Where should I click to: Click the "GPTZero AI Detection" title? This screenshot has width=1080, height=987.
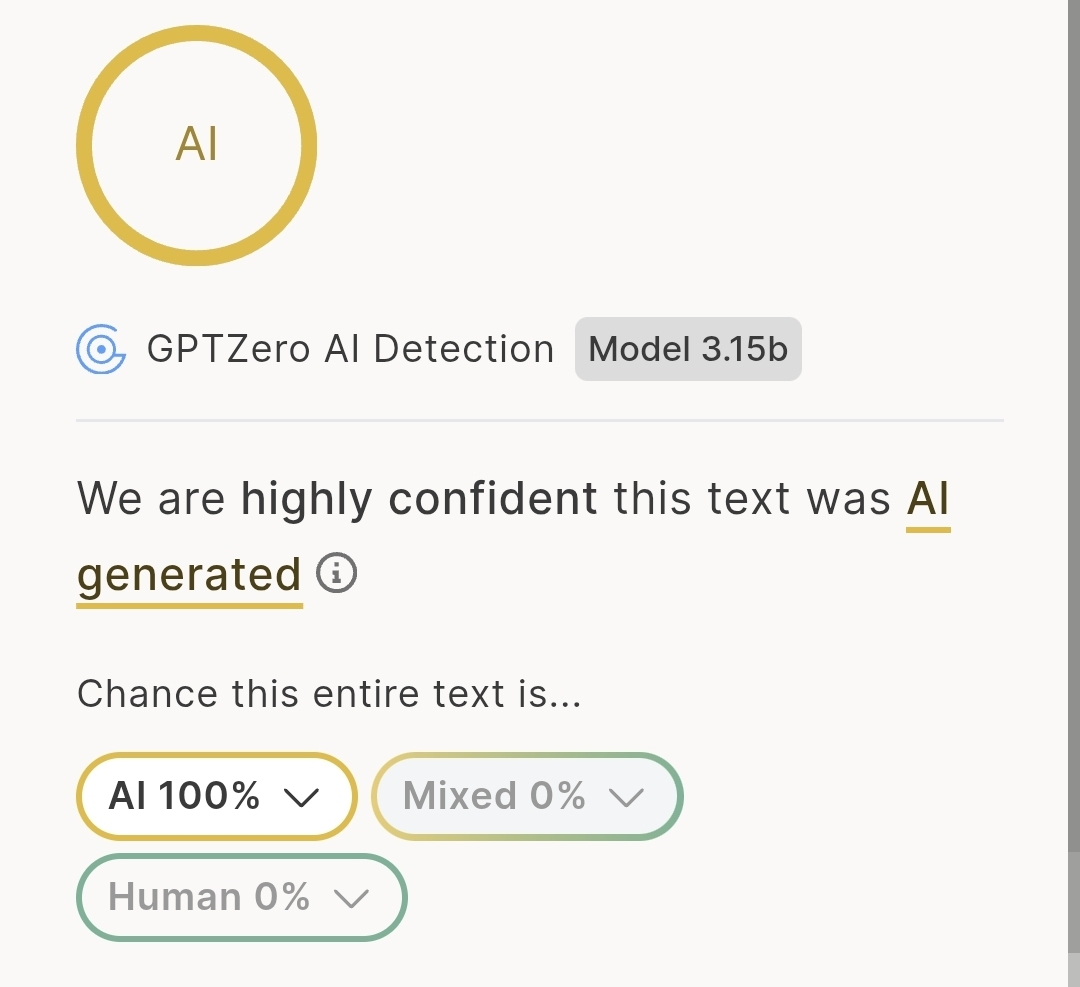coord(350,349)
